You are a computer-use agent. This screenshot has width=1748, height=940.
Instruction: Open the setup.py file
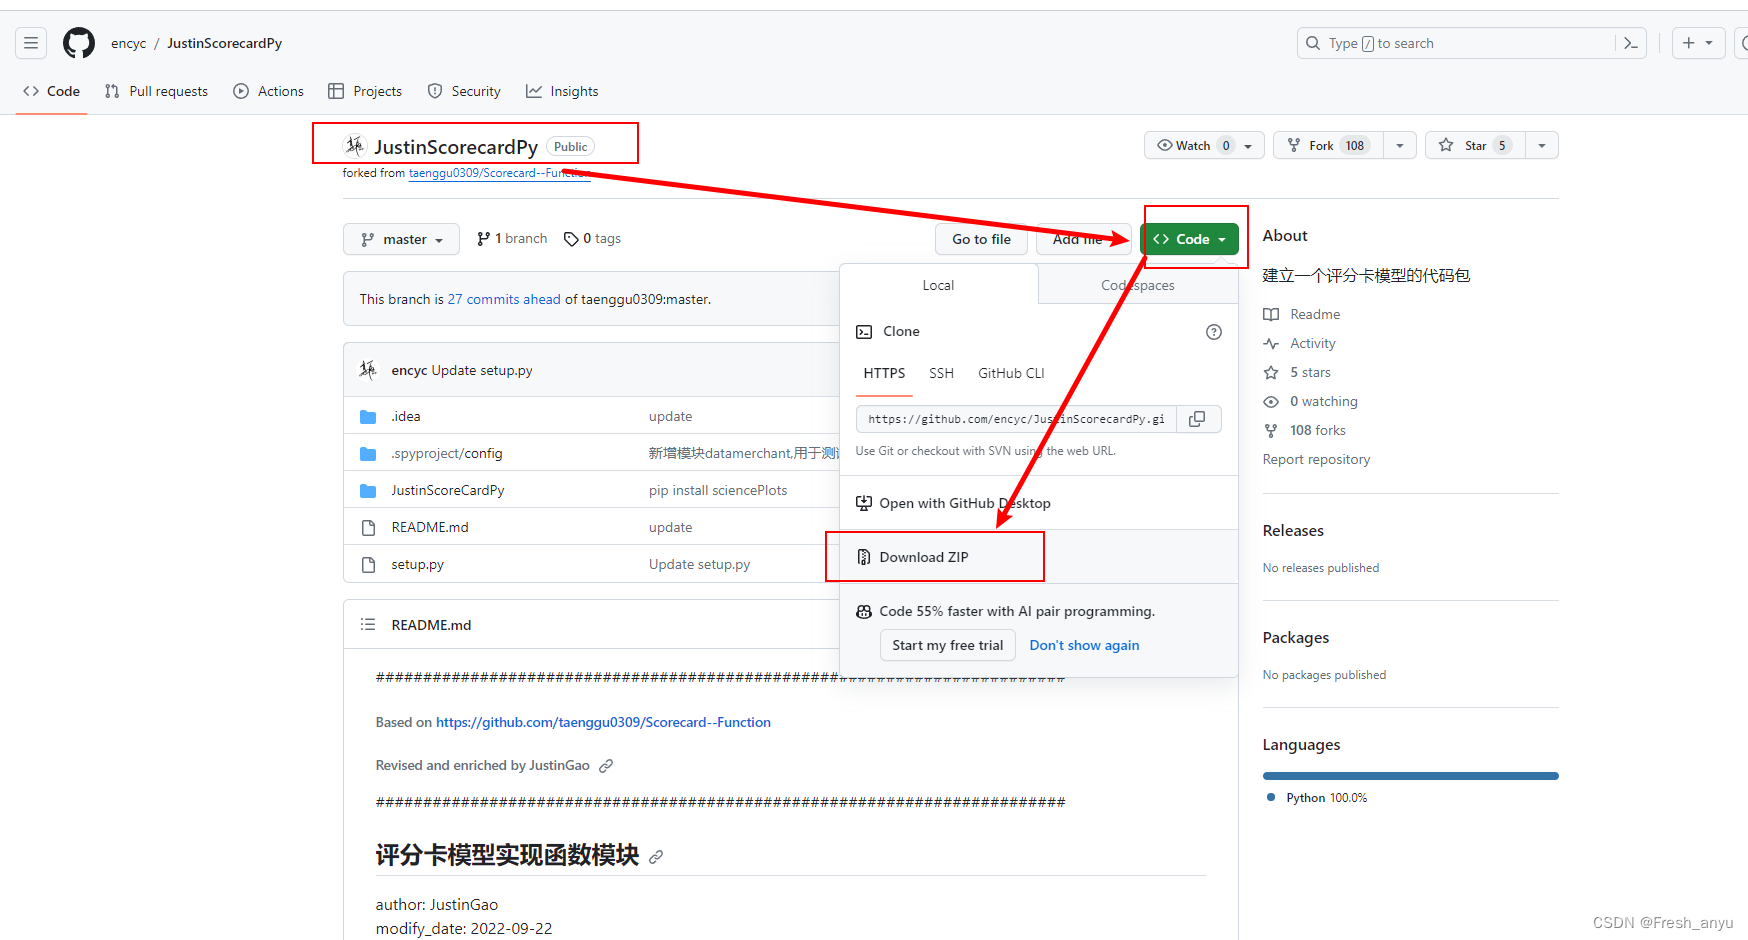click(418, 564)
